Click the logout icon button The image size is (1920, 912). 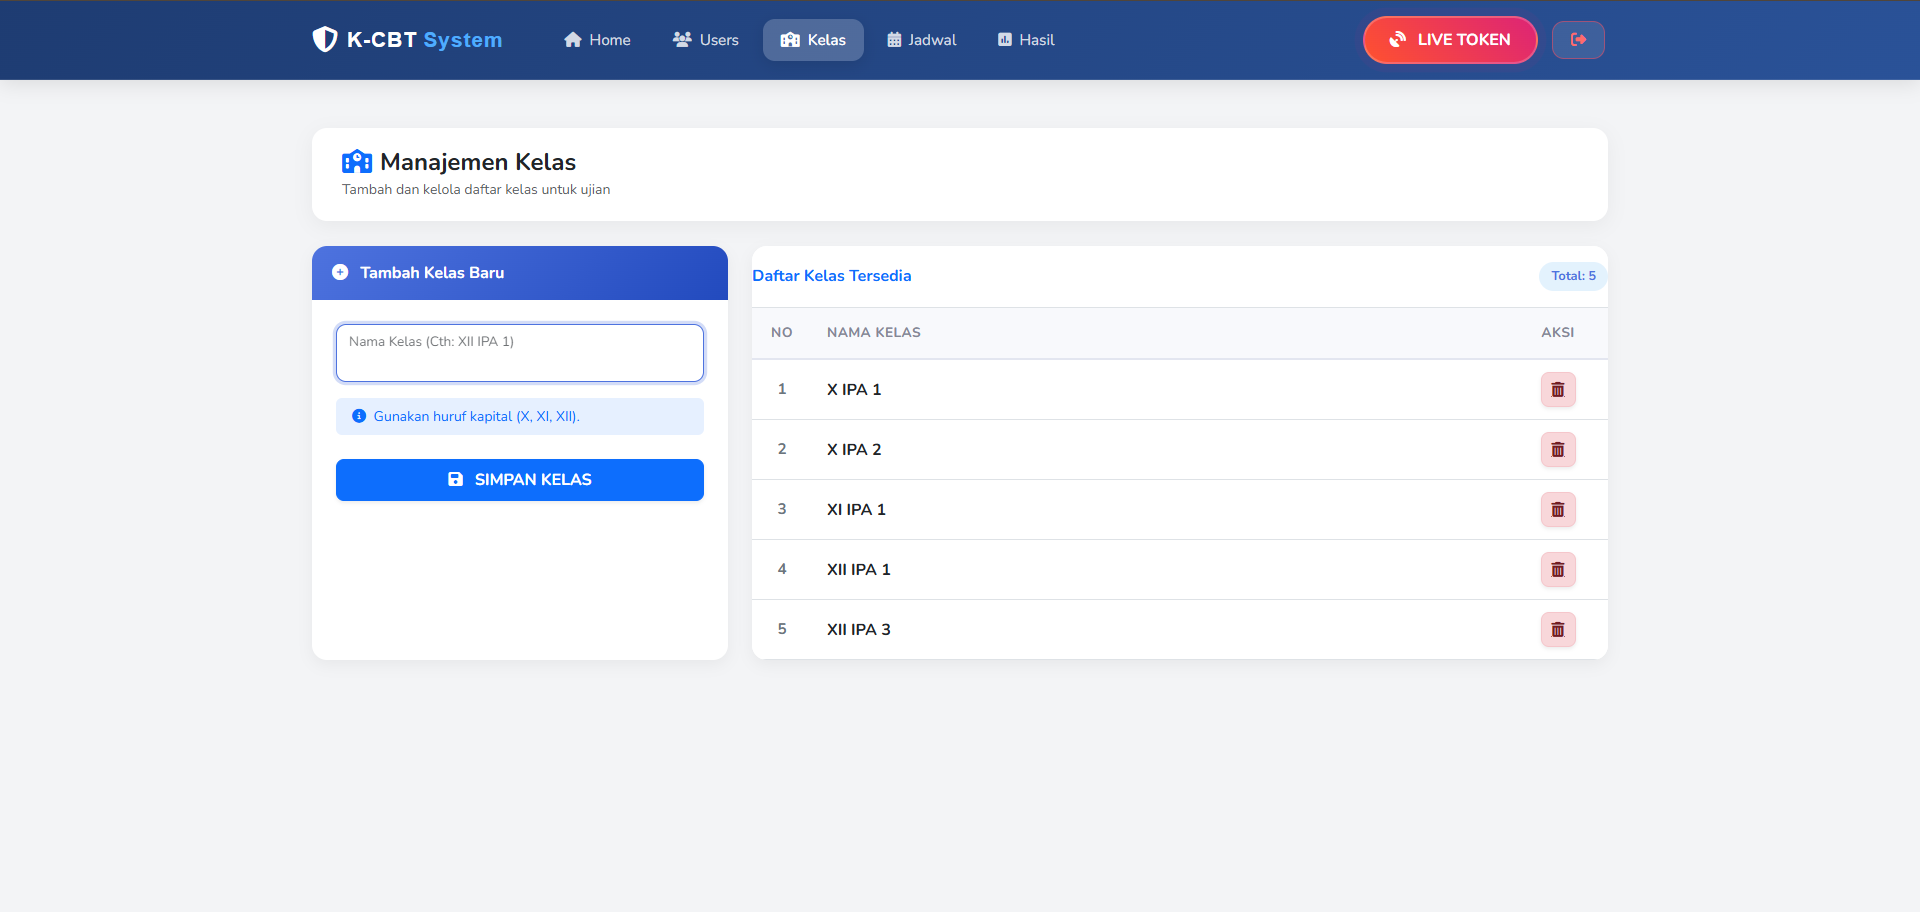pyautogui.click(x=1578, y=40)
